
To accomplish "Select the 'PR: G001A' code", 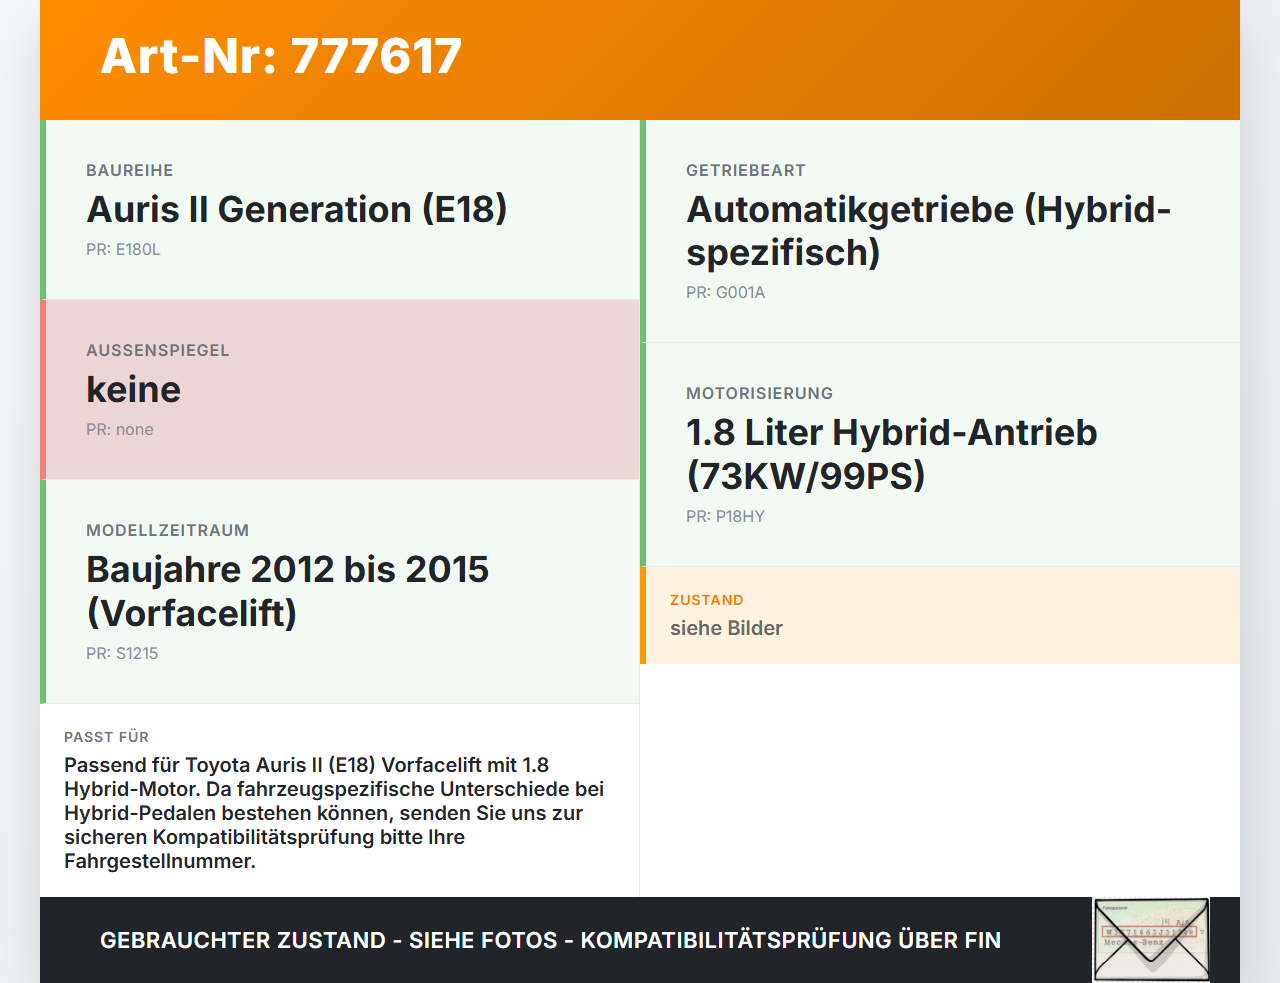I will tap(726, 293).
